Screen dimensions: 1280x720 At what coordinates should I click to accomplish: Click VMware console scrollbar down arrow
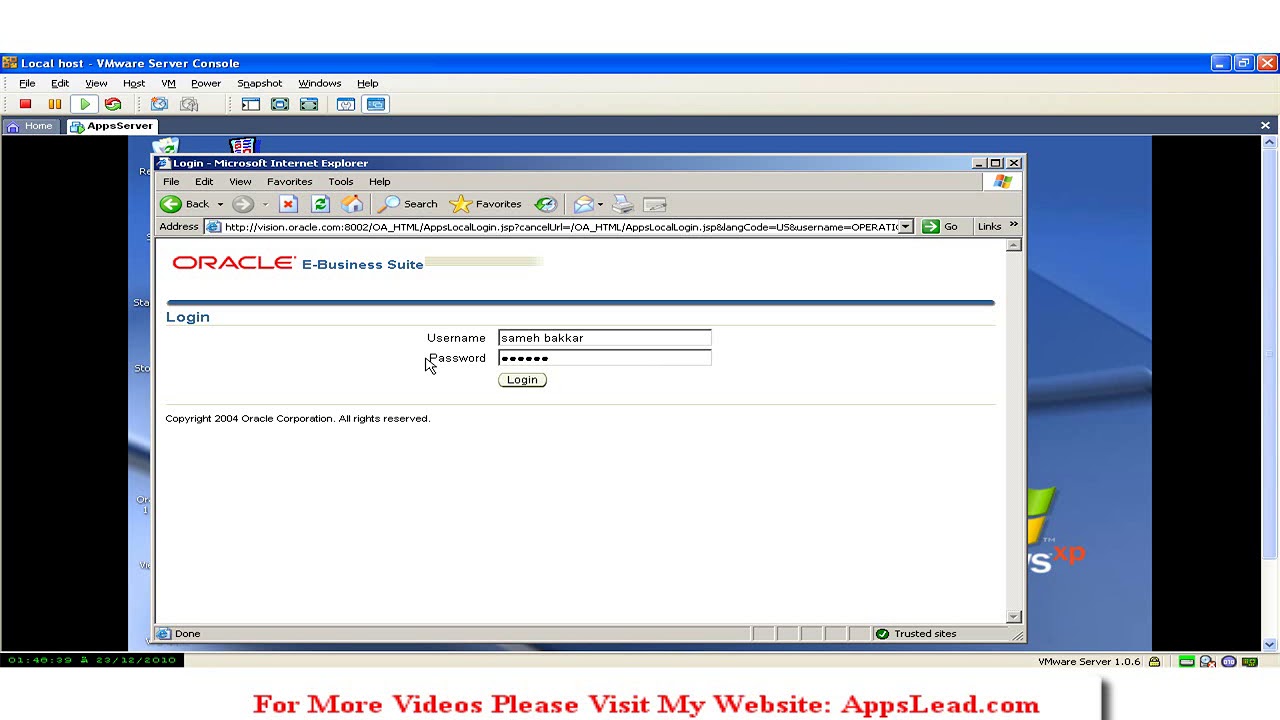(1270, 645)
